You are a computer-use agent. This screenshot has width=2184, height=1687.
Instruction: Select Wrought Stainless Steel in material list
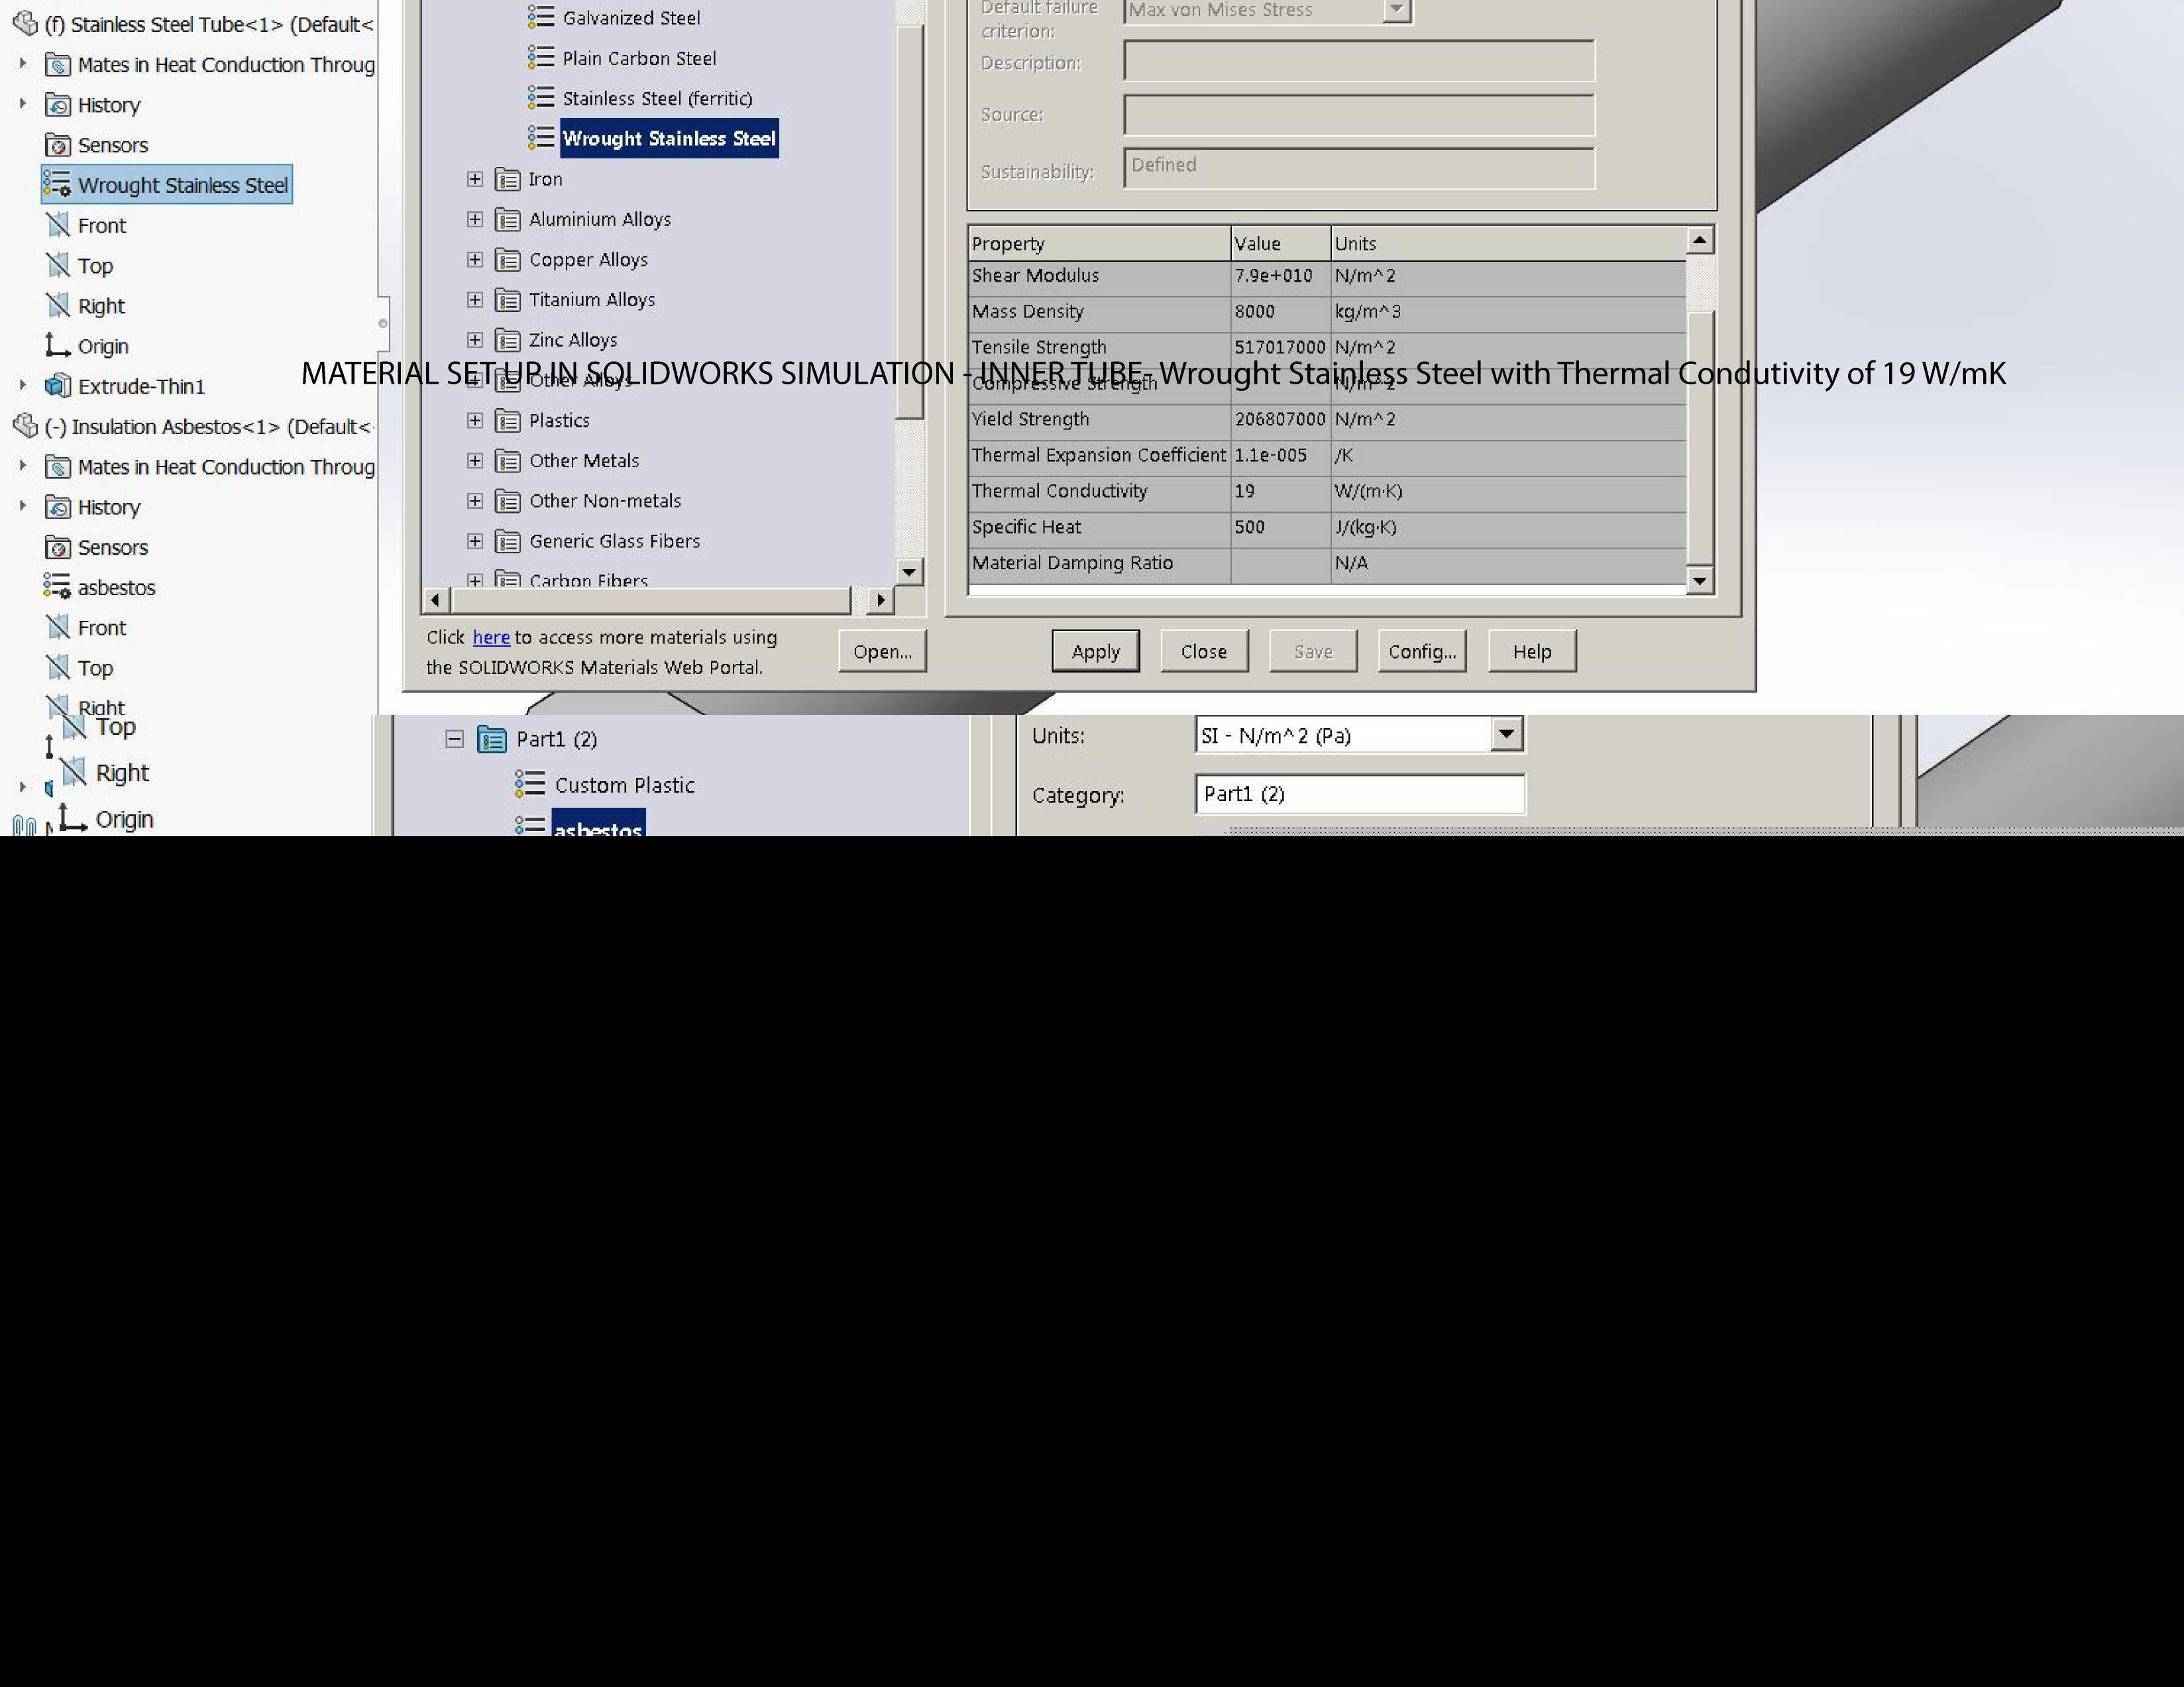669,138
